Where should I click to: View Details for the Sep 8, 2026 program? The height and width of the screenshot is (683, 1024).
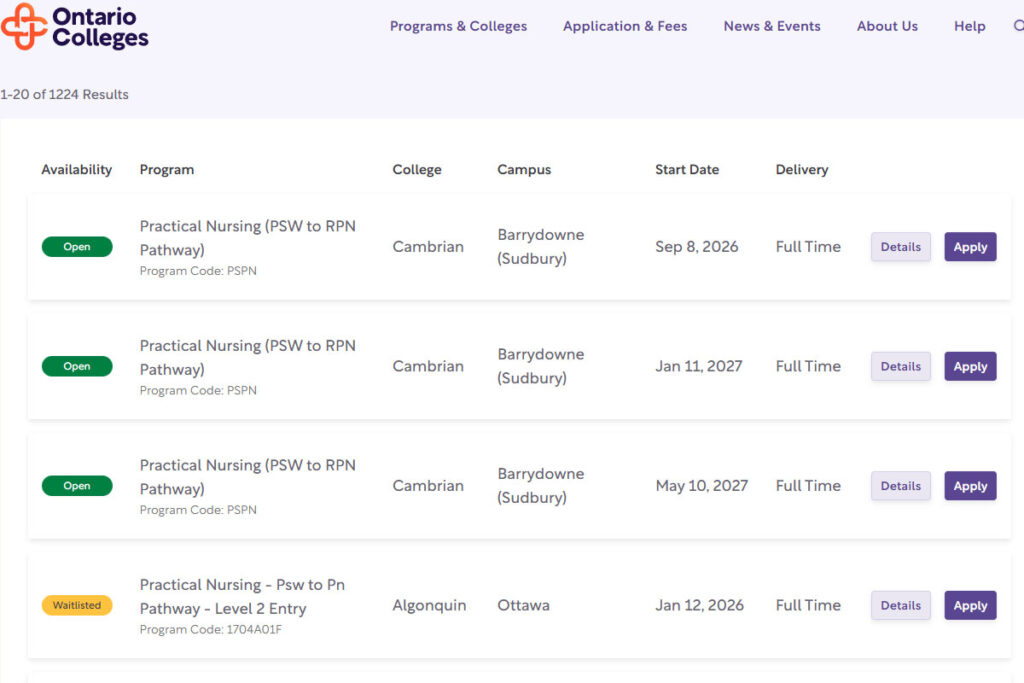pos(900,246)
